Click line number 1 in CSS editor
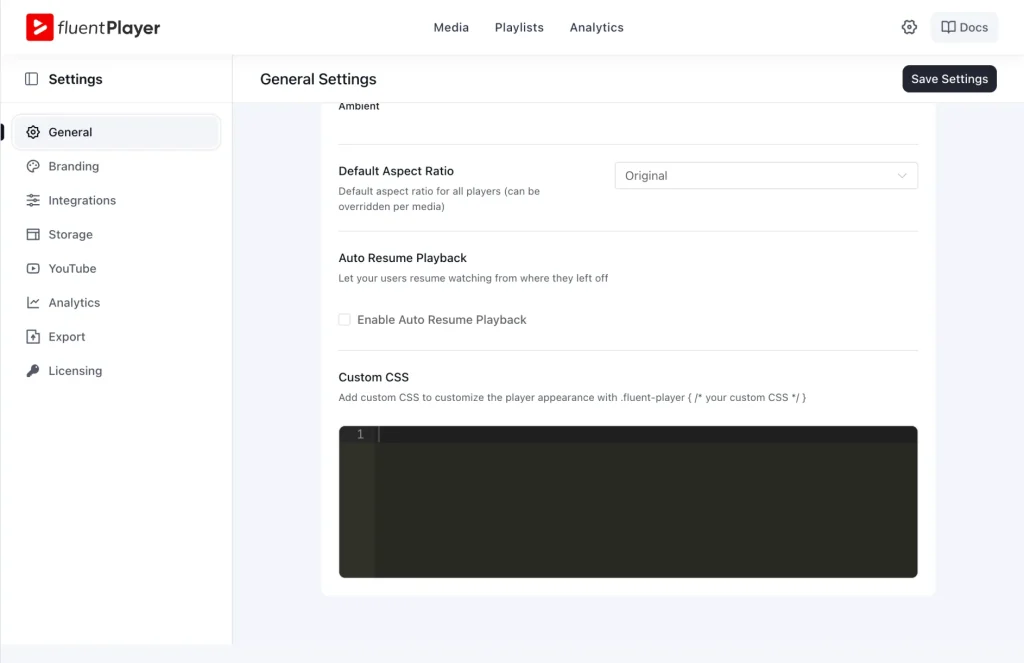The width and height of the screenshot is (1024, 663). (360, 434)
